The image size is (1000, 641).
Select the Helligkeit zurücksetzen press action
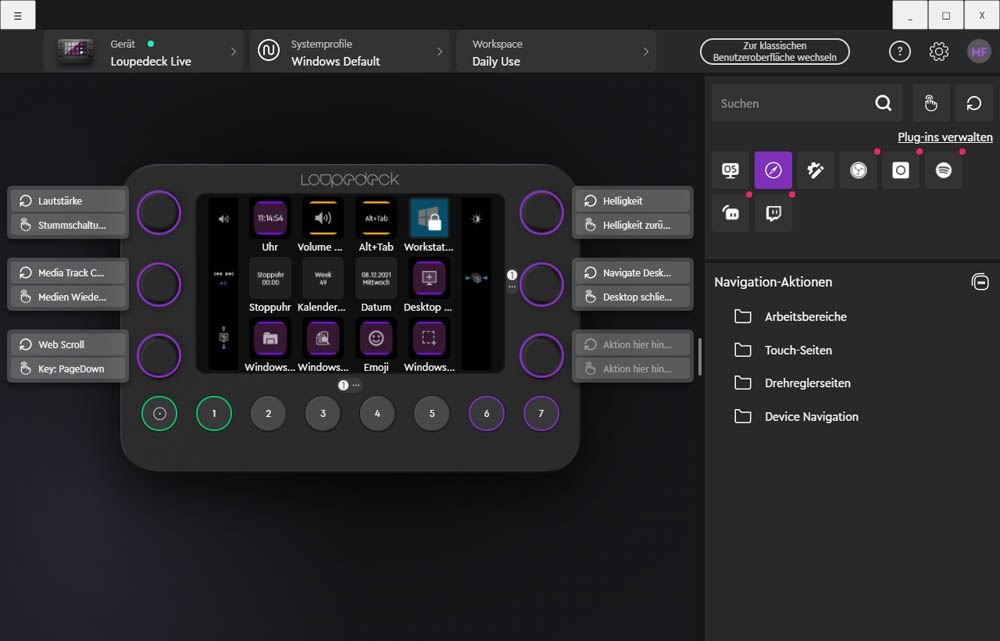tap(633, 225)
